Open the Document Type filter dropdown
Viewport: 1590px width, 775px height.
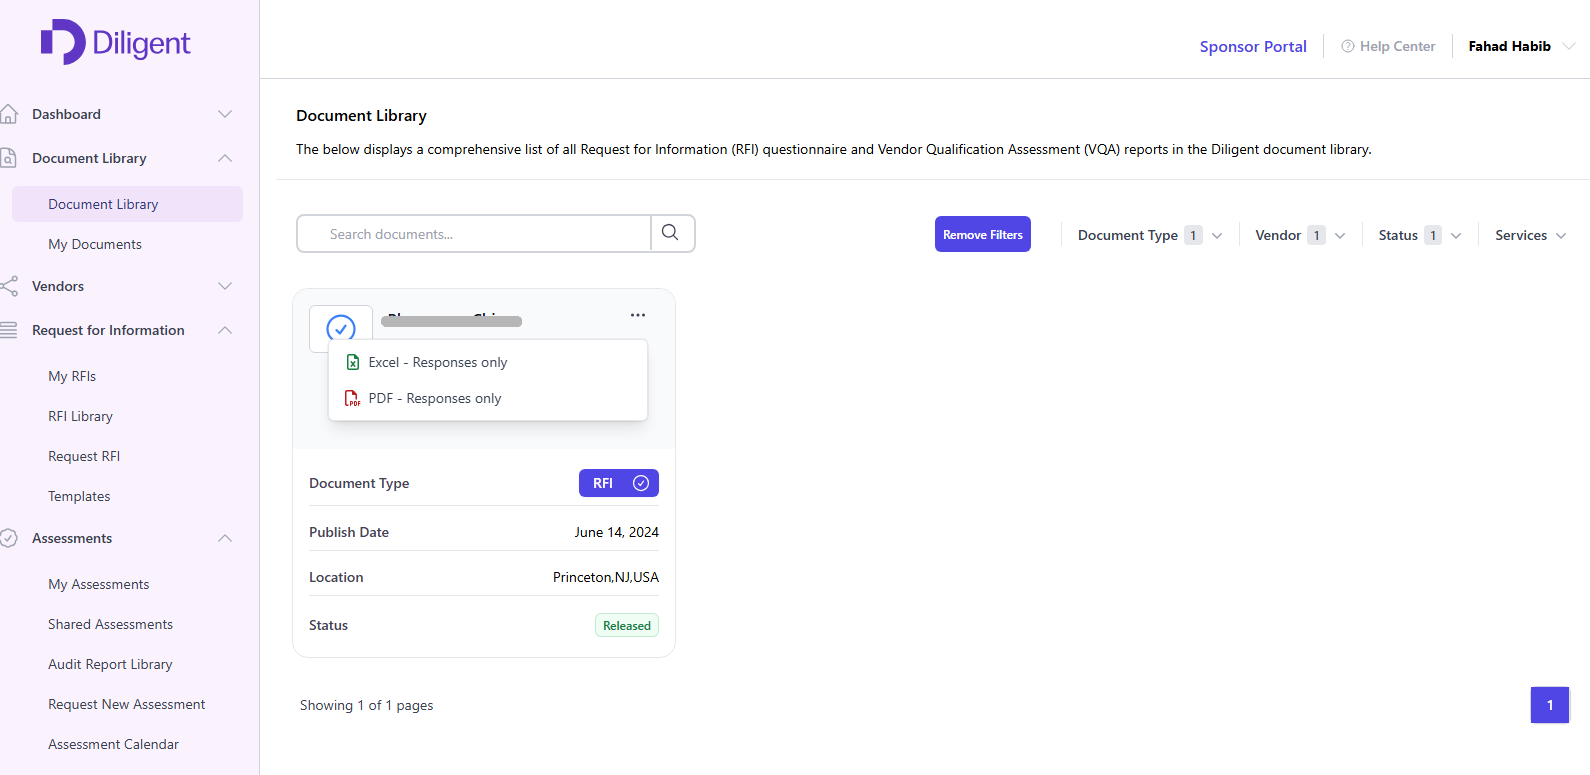(x=1150, y=235)
